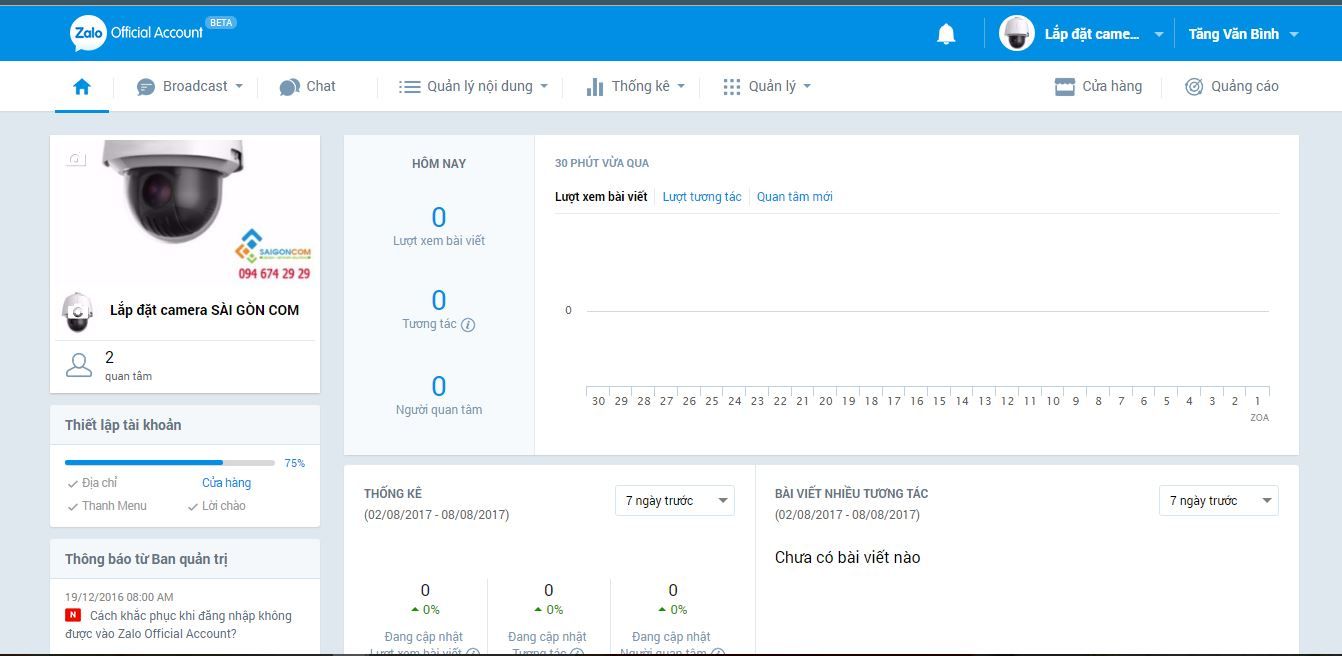Click the Thanh Menu setup item
The width and height of the screenshot is (1342, 656).
coord(107,506)
